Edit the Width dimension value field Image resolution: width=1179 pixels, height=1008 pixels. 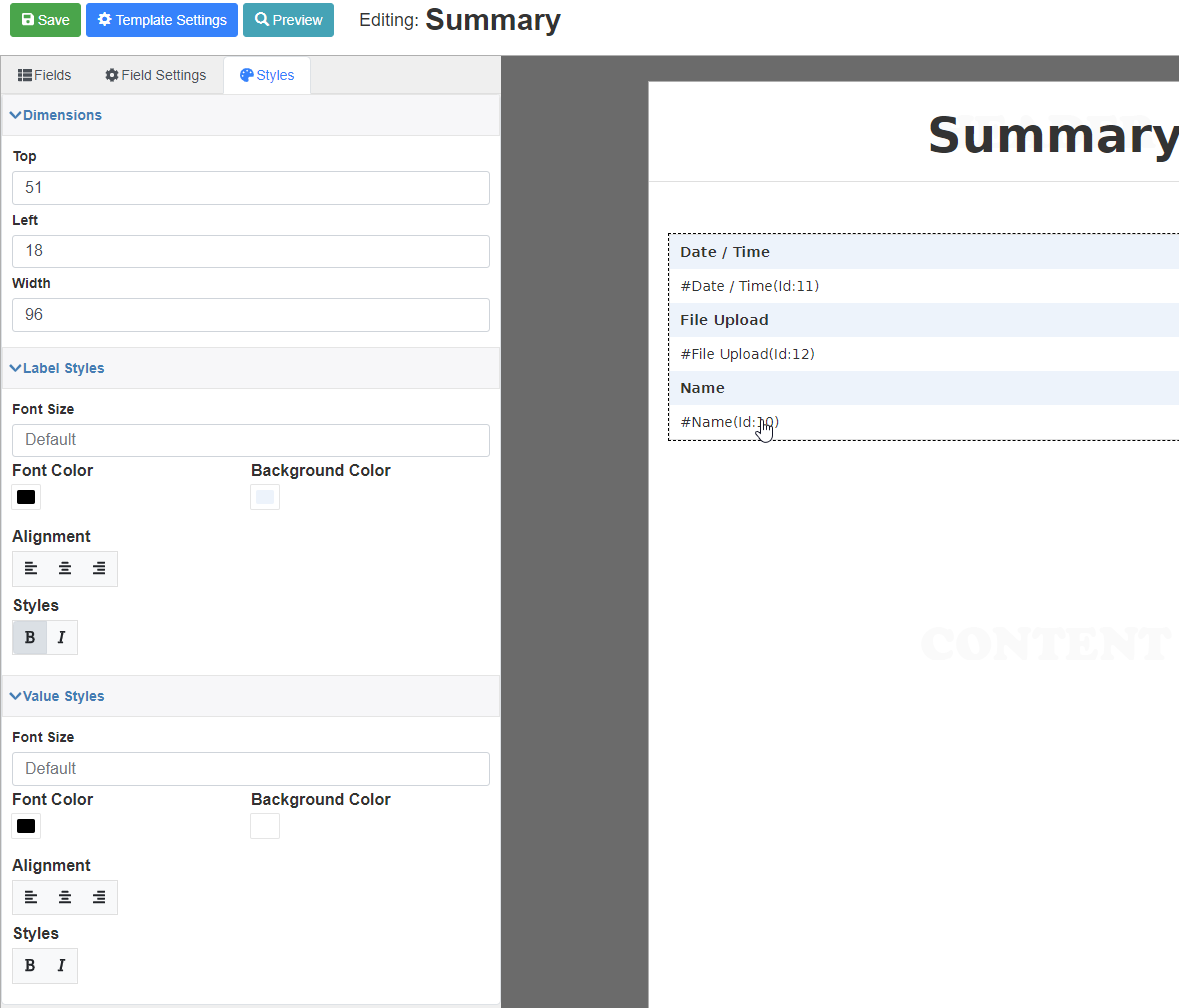250,315
